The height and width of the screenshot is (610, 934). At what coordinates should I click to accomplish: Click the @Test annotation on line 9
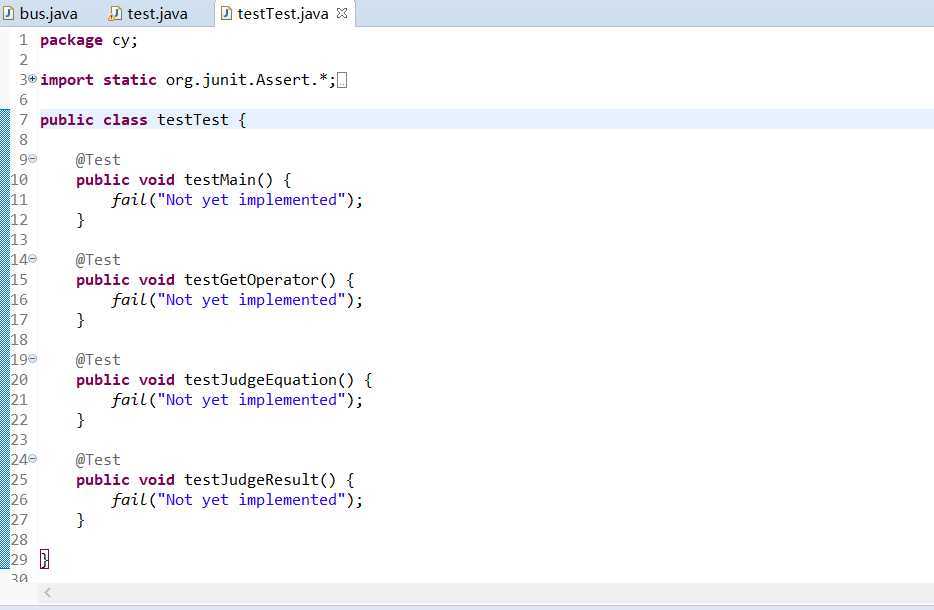point(98,160)
